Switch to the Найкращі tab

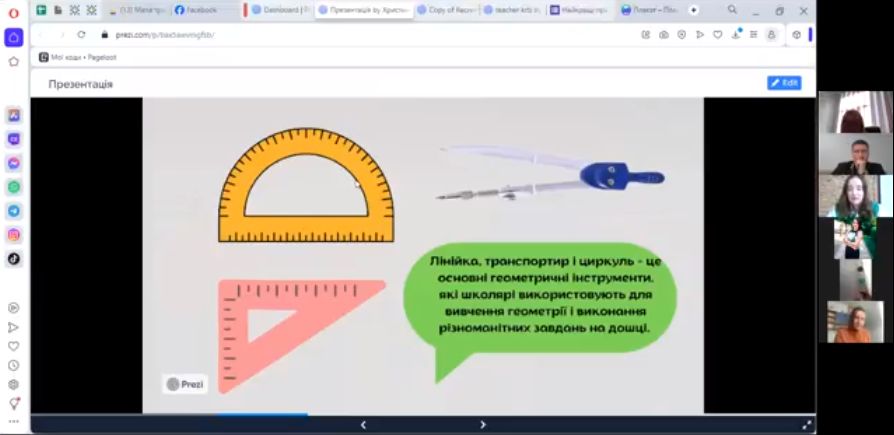tap(580, 10)
